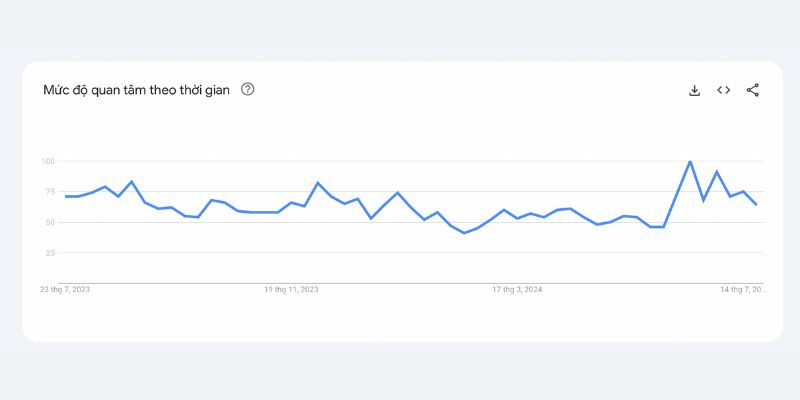This screenshot has height=400, width=800.
Task: Download the chart data as CSV
Action: pos(694,90)
